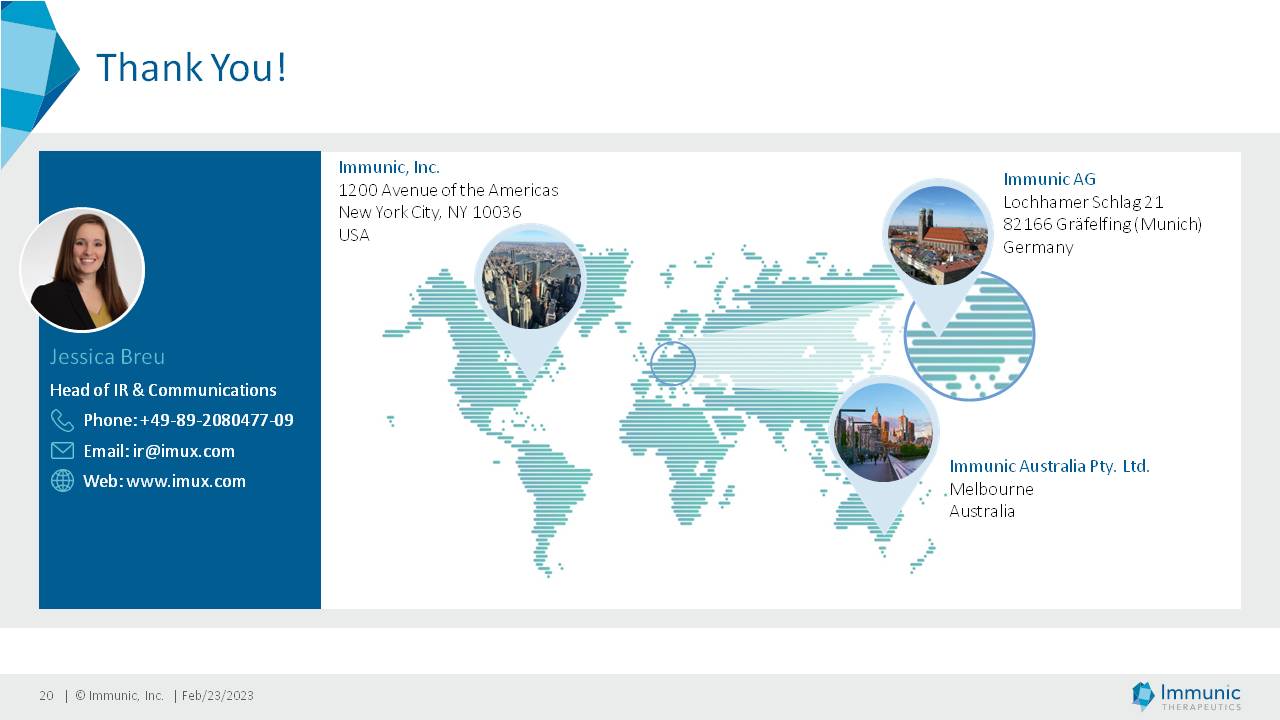Click "Head of IR & Communications" title
Image resolution: width=1280 pixels, height=720 pixels.
tap(163, 390)
